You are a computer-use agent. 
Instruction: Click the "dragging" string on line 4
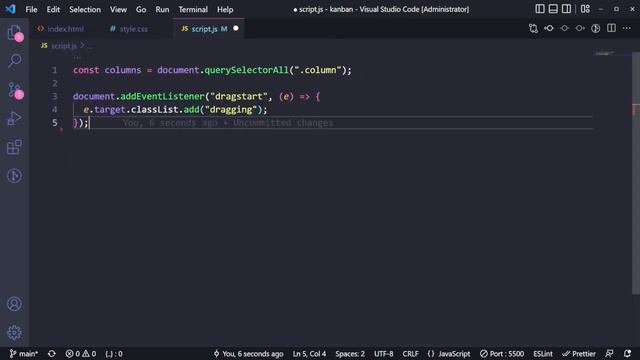click(x=231, y=109)
